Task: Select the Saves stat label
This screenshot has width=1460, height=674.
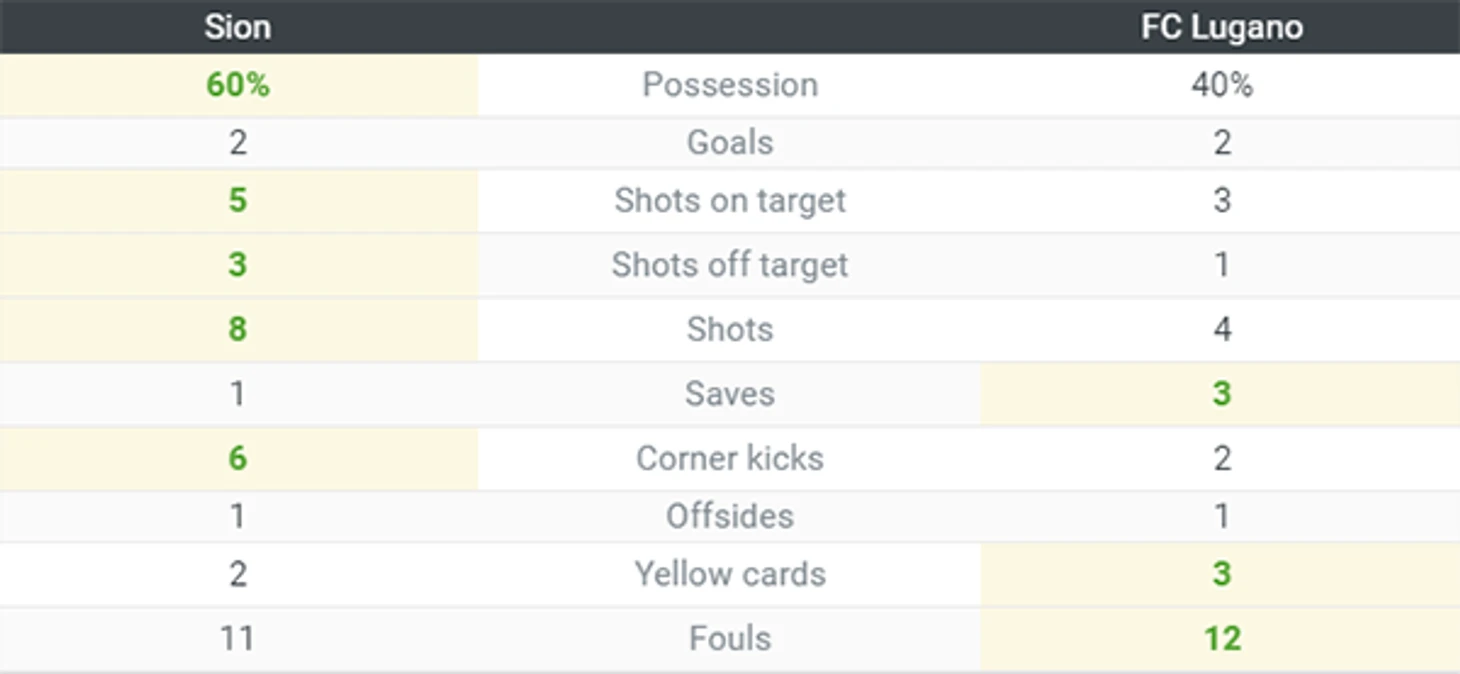Action: point(730,394)
